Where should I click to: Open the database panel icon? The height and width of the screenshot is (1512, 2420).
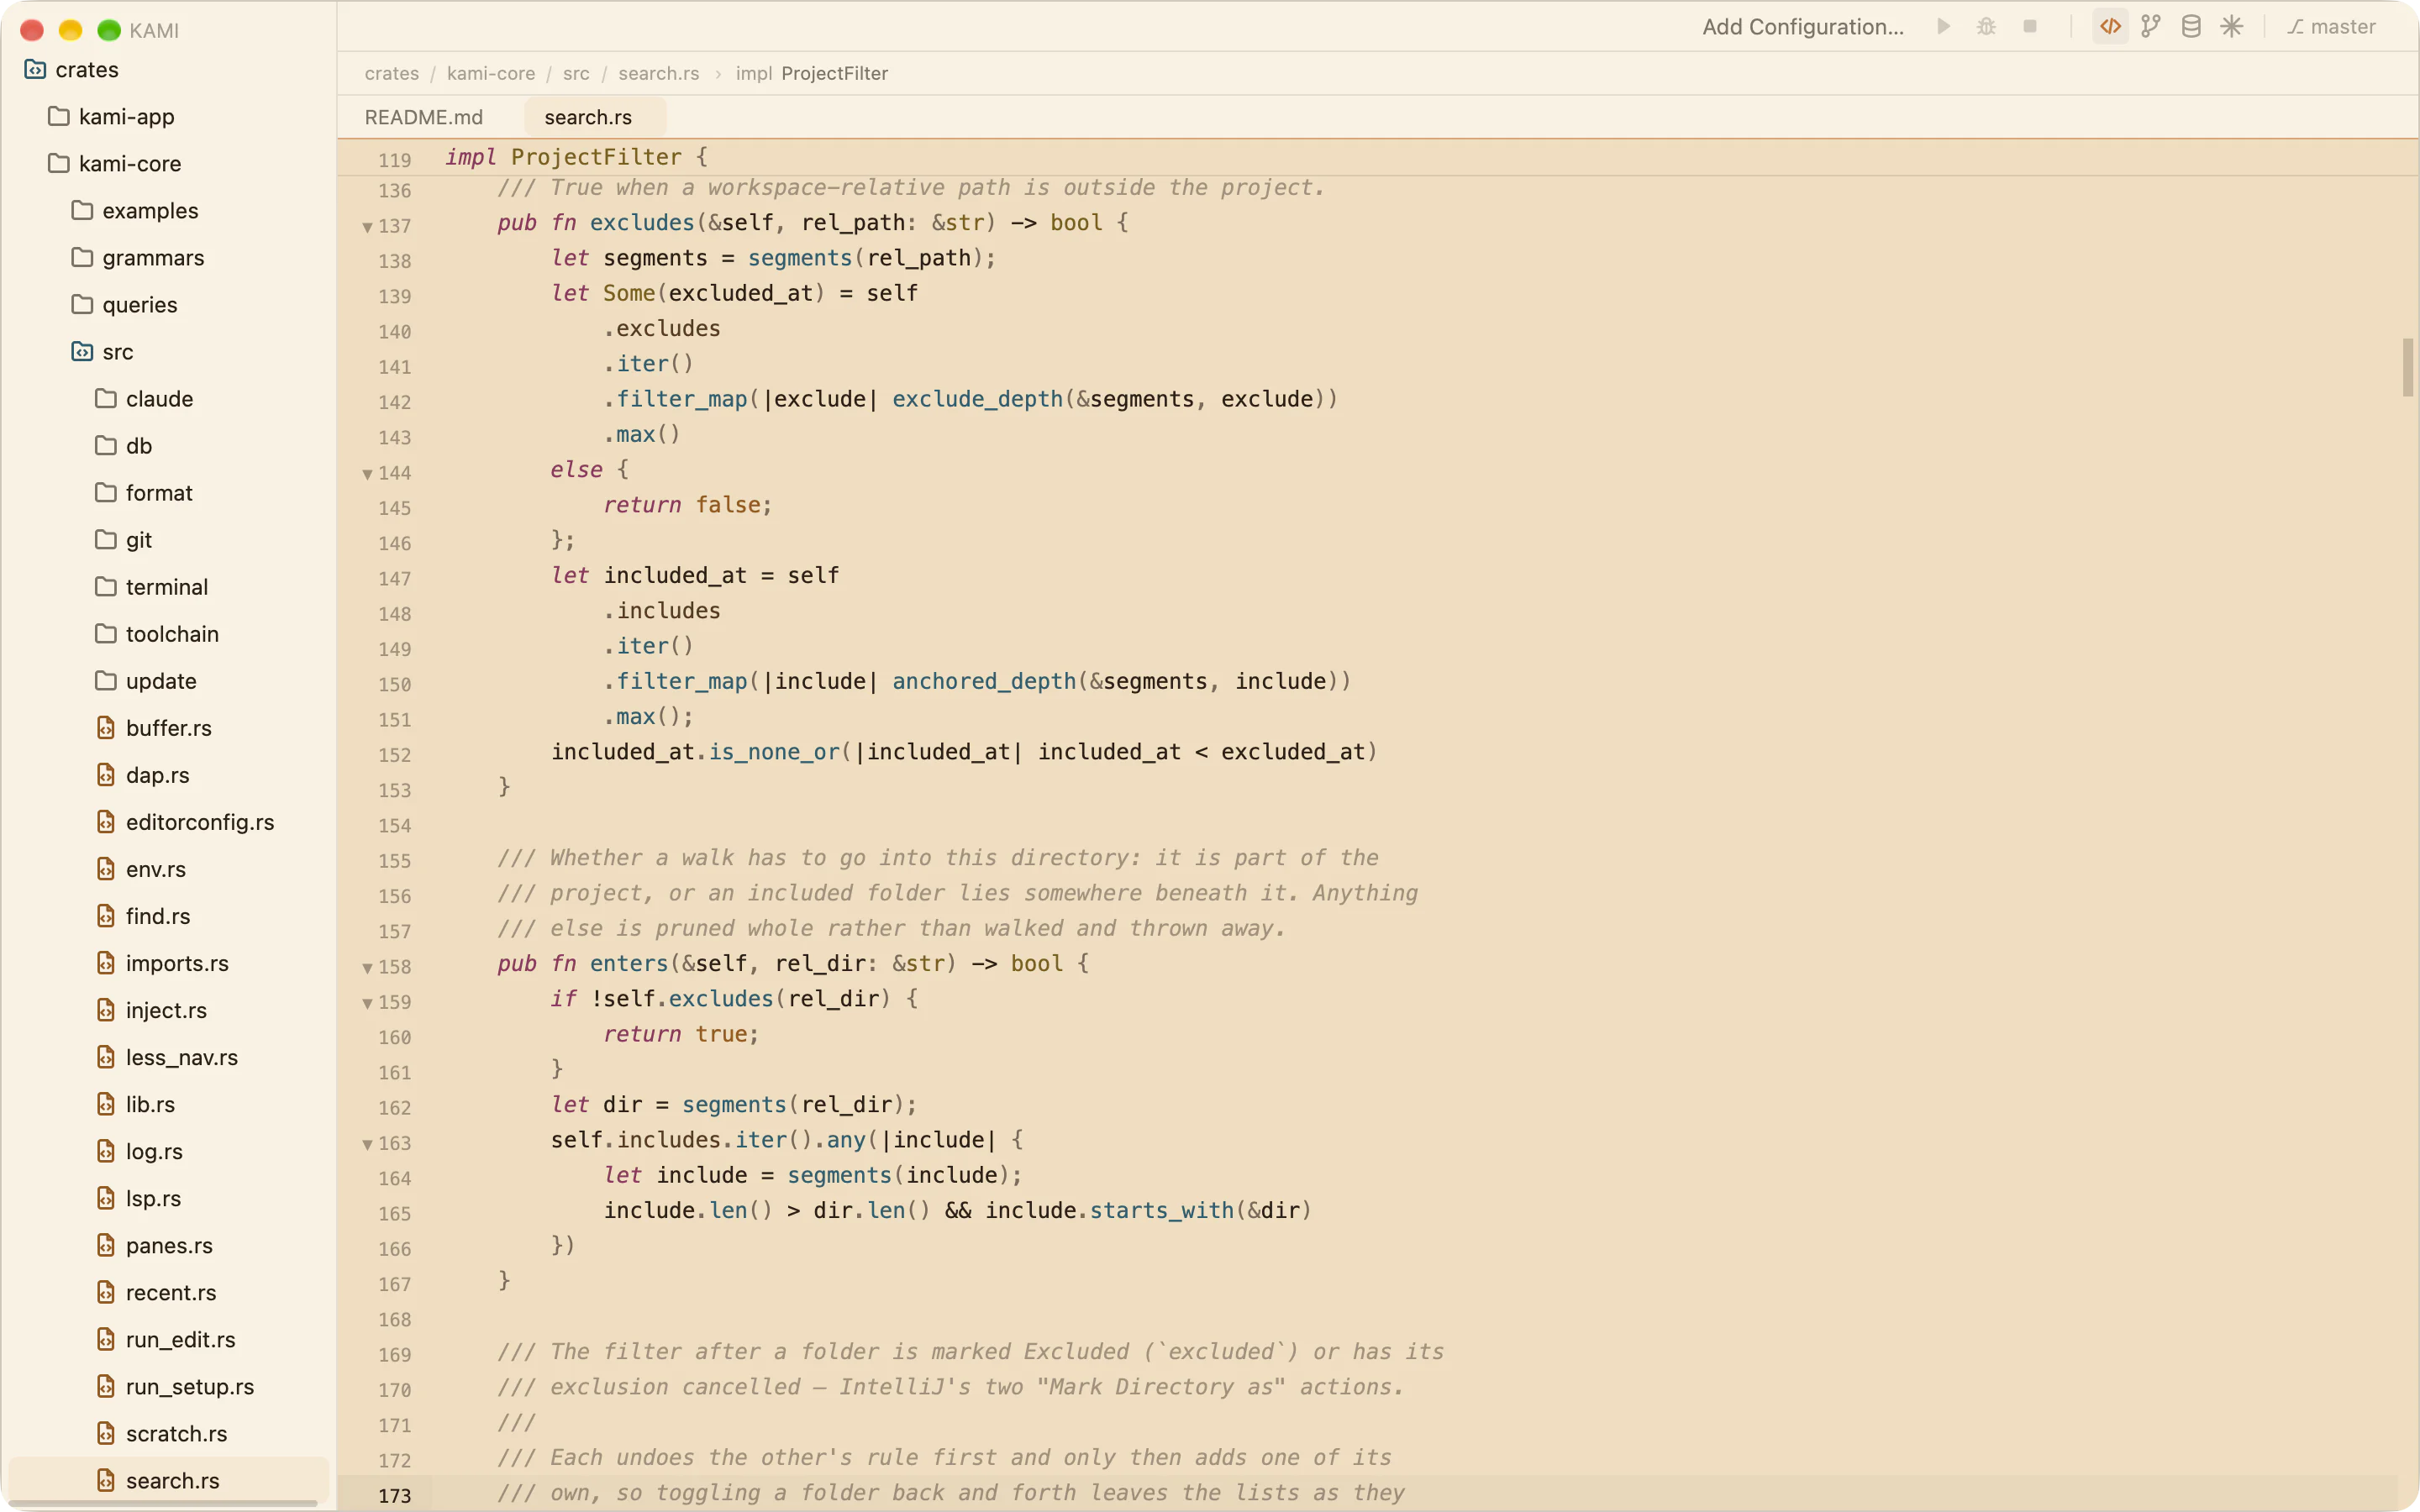click(2190, 27)
